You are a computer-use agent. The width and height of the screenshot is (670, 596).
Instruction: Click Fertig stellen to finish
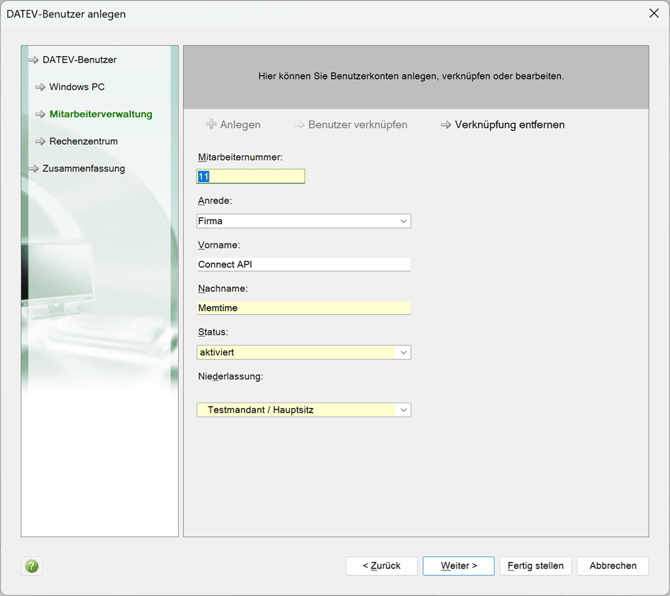pos(535,566)
